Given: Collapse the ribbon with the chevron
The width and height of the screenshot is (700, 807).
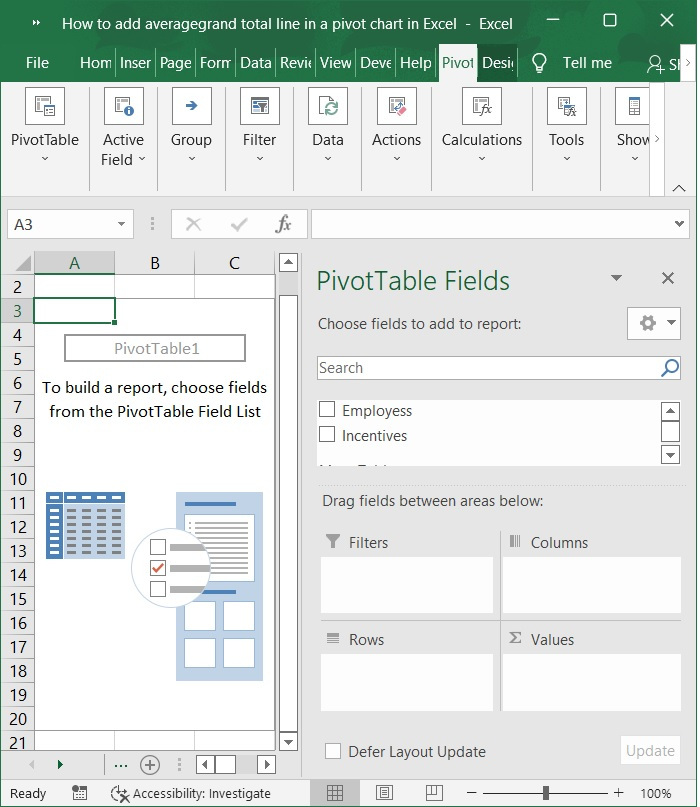Looking at the screenshot, I should coord(679,188).
